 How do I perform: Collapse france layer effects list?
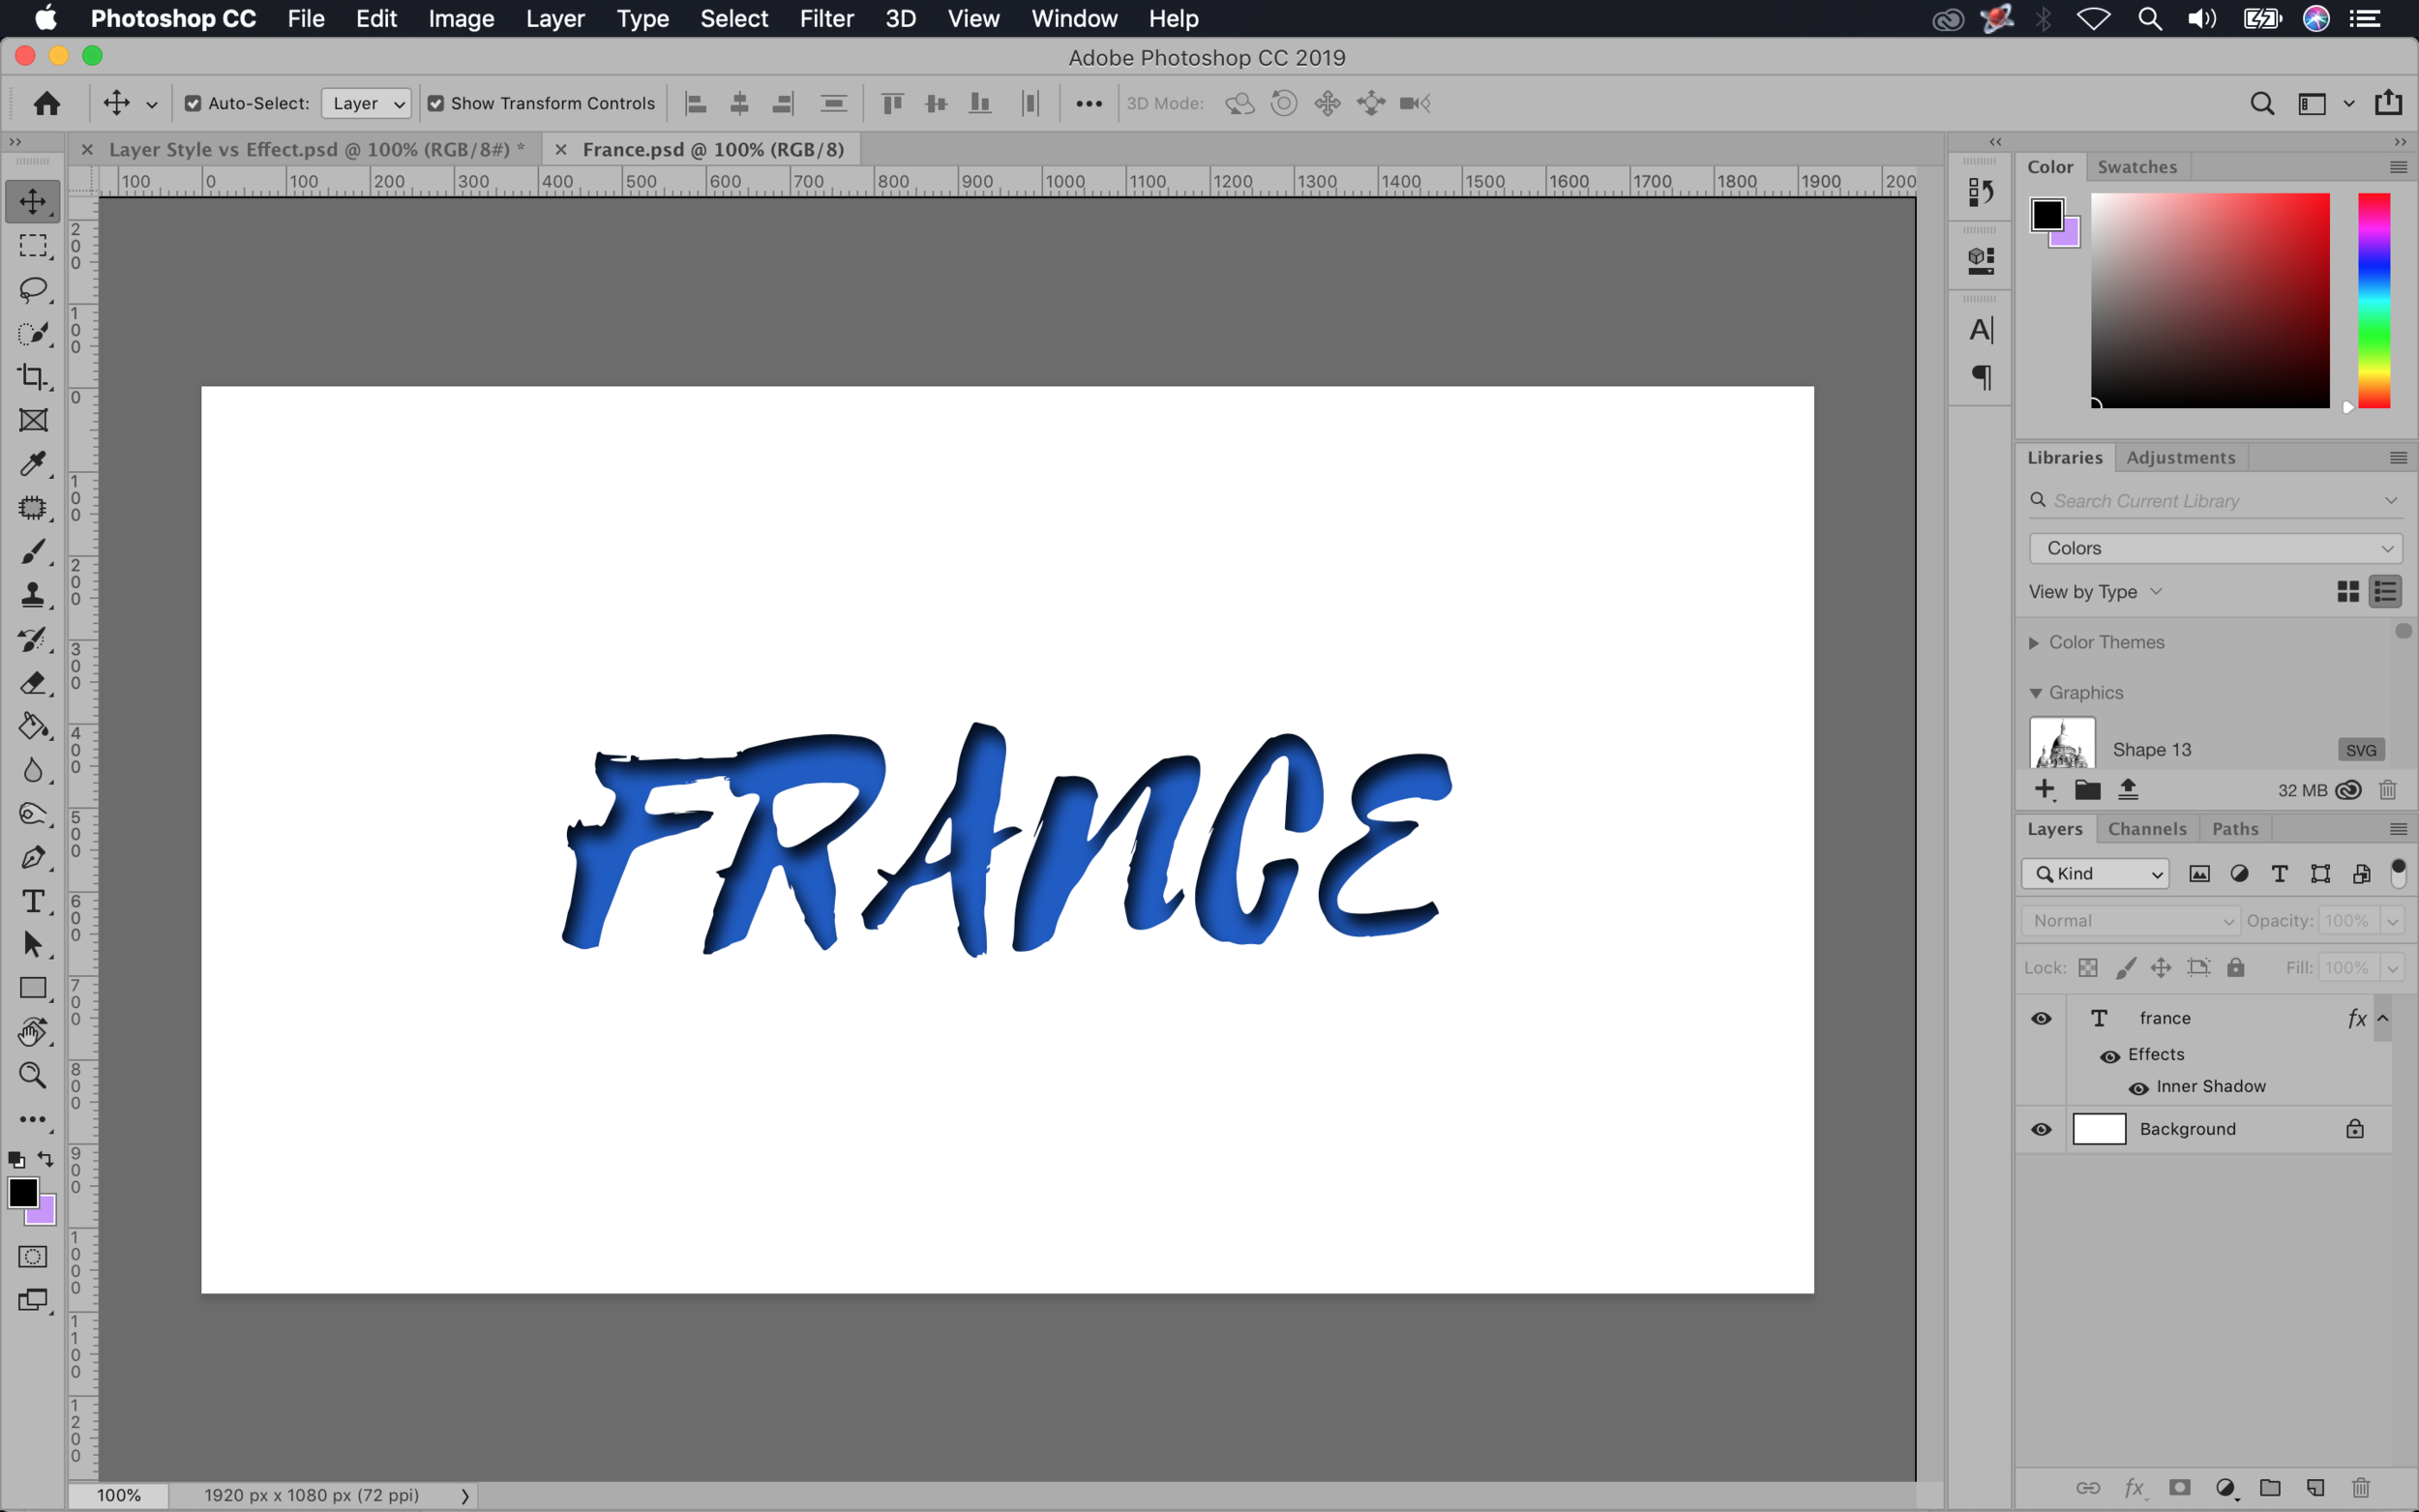(x=2383, y=1018)
